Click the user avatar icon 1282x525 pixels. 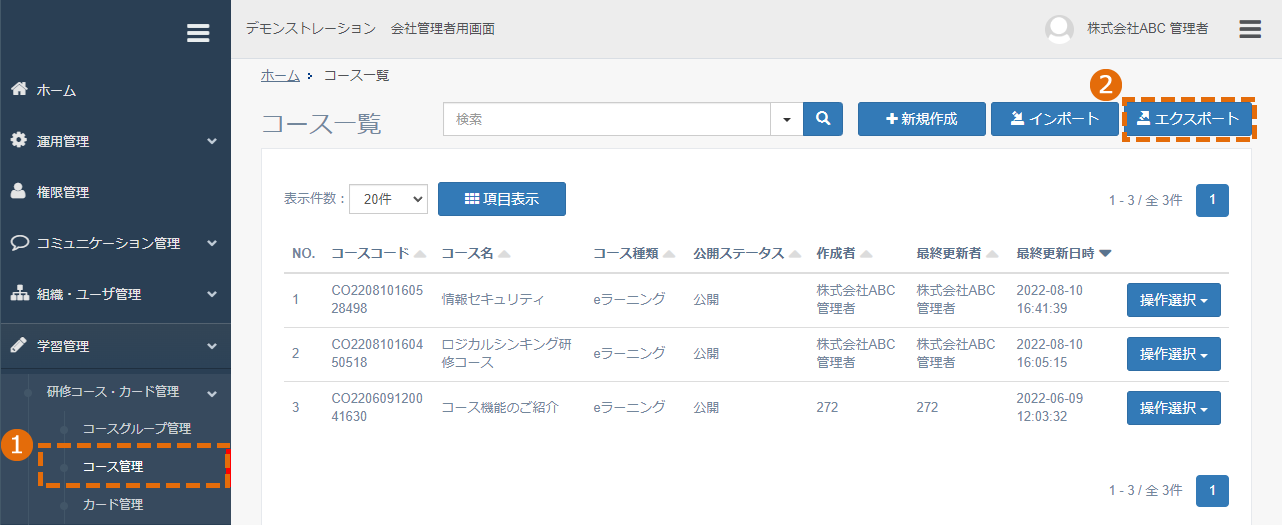tap(1059, 29)
